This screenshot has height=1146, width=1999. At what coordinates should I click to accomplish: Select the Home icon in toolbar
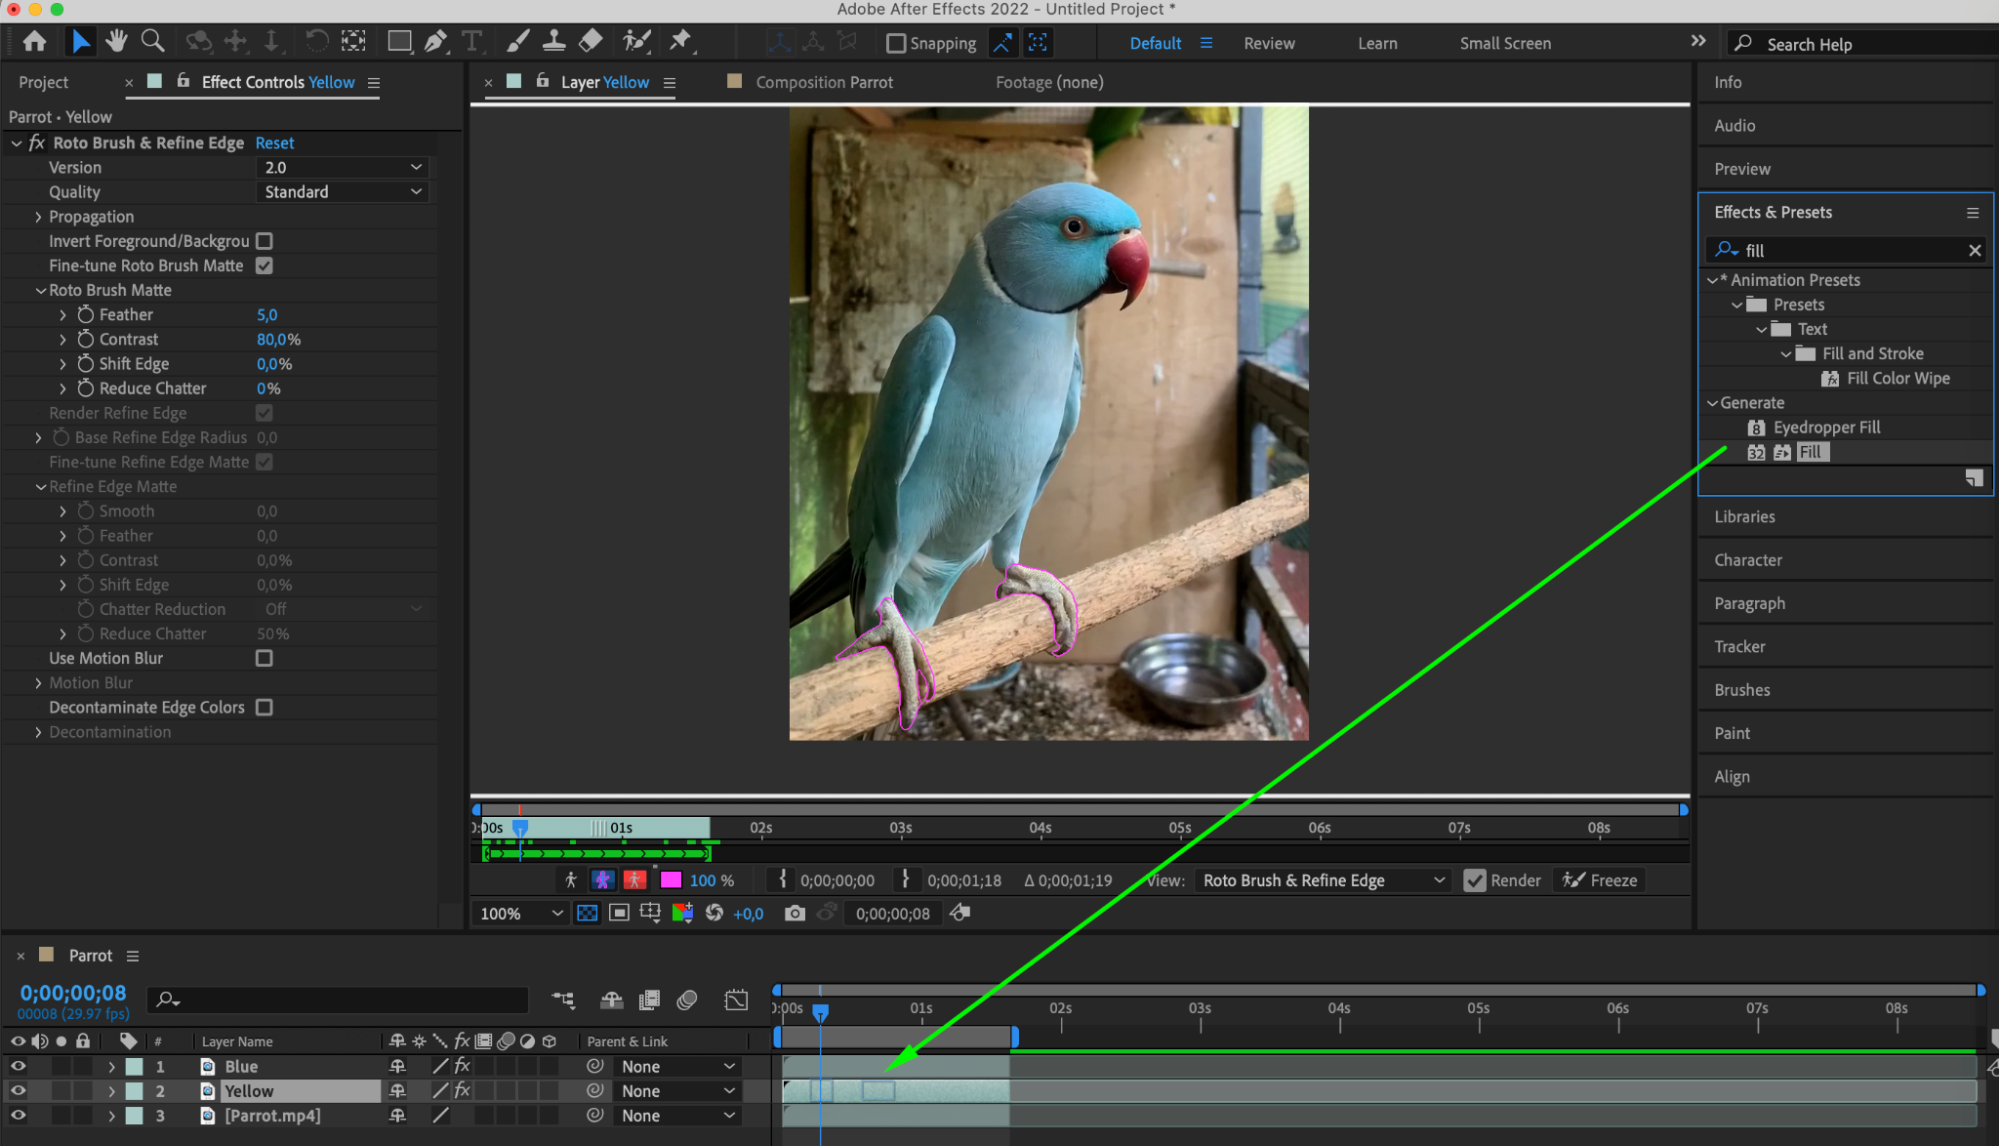tap(35, 42)
